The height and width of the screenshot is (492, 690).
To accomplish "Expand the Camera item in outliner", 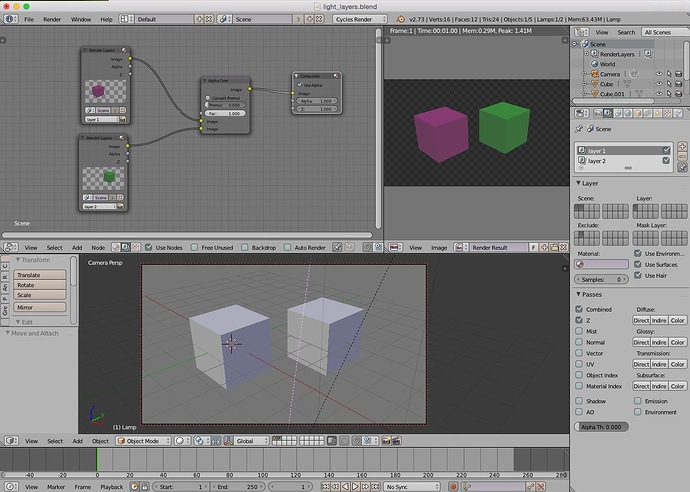I will [585, 74].
